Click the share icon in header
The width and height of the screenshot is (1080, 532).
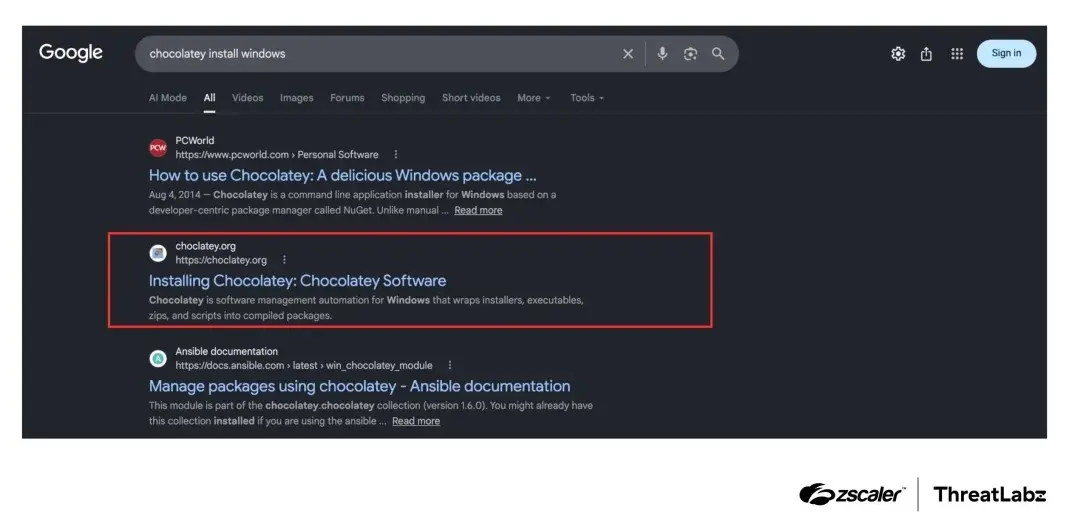coord(926,54)
